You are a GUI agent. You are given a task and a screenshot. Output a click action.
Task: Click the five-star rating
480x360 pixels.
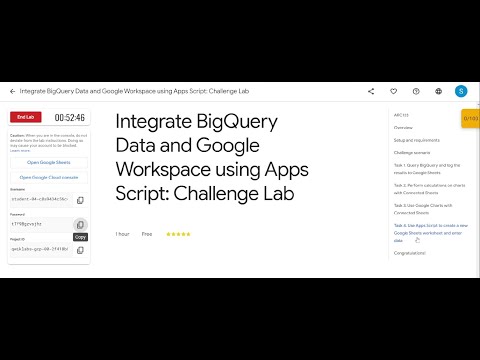(x=178, y=234)
